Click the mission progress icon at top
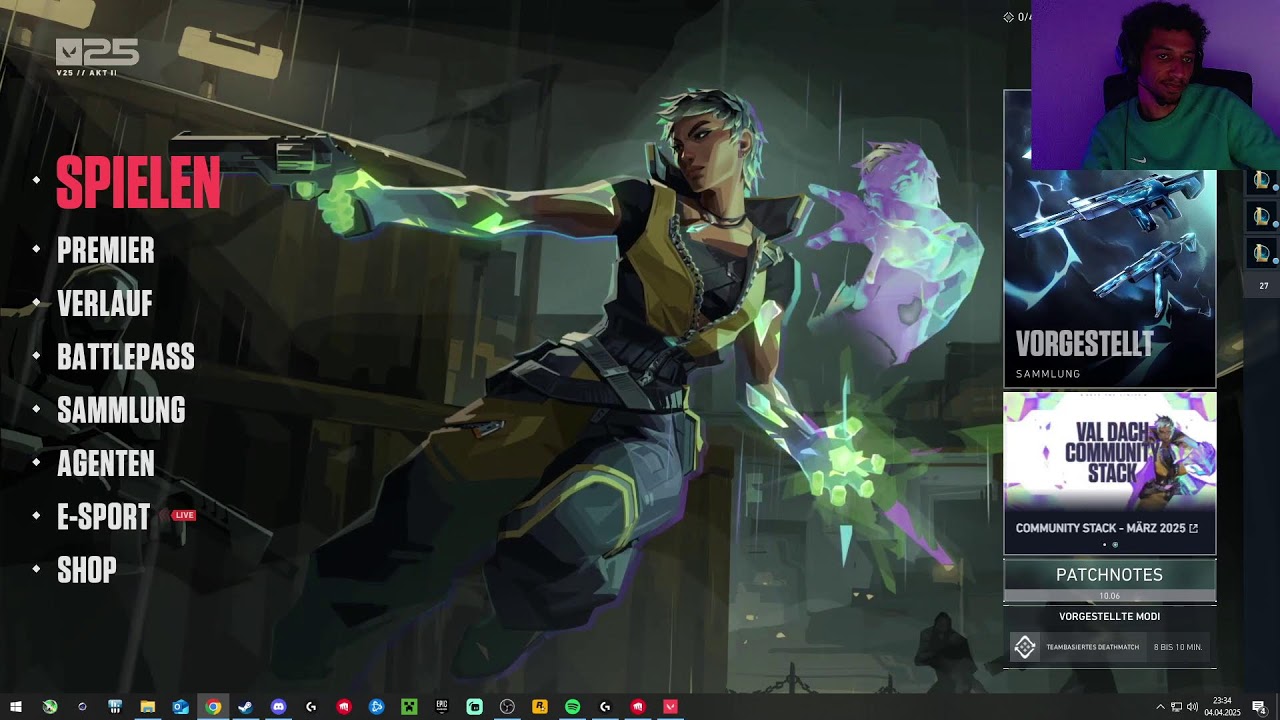This screenshot has height=720, width=1280. [1009, 17]
